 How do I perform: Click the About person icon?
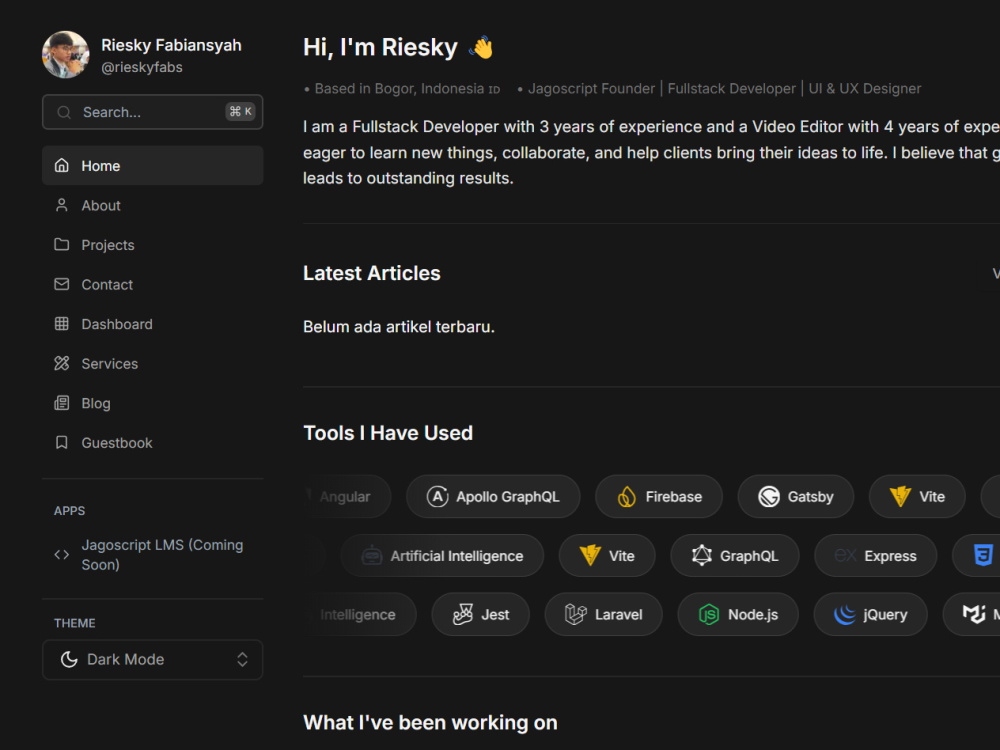pos(61,205)
